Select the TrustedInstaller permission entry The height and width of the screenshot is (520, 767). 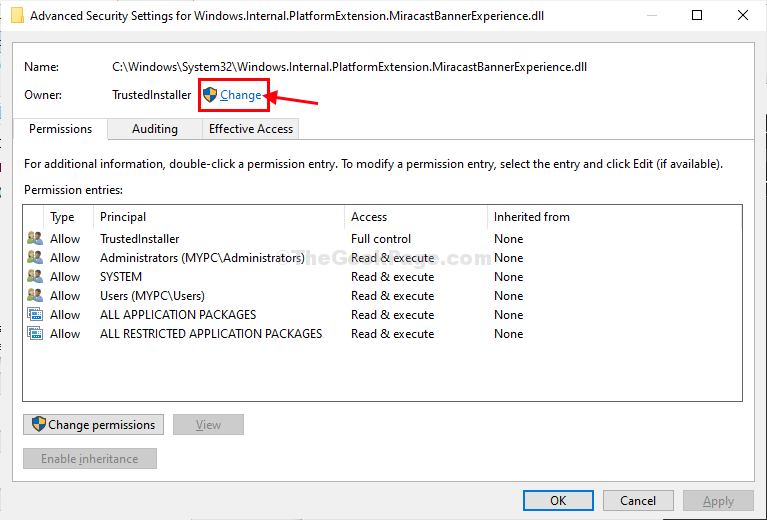tap(382, 239)
